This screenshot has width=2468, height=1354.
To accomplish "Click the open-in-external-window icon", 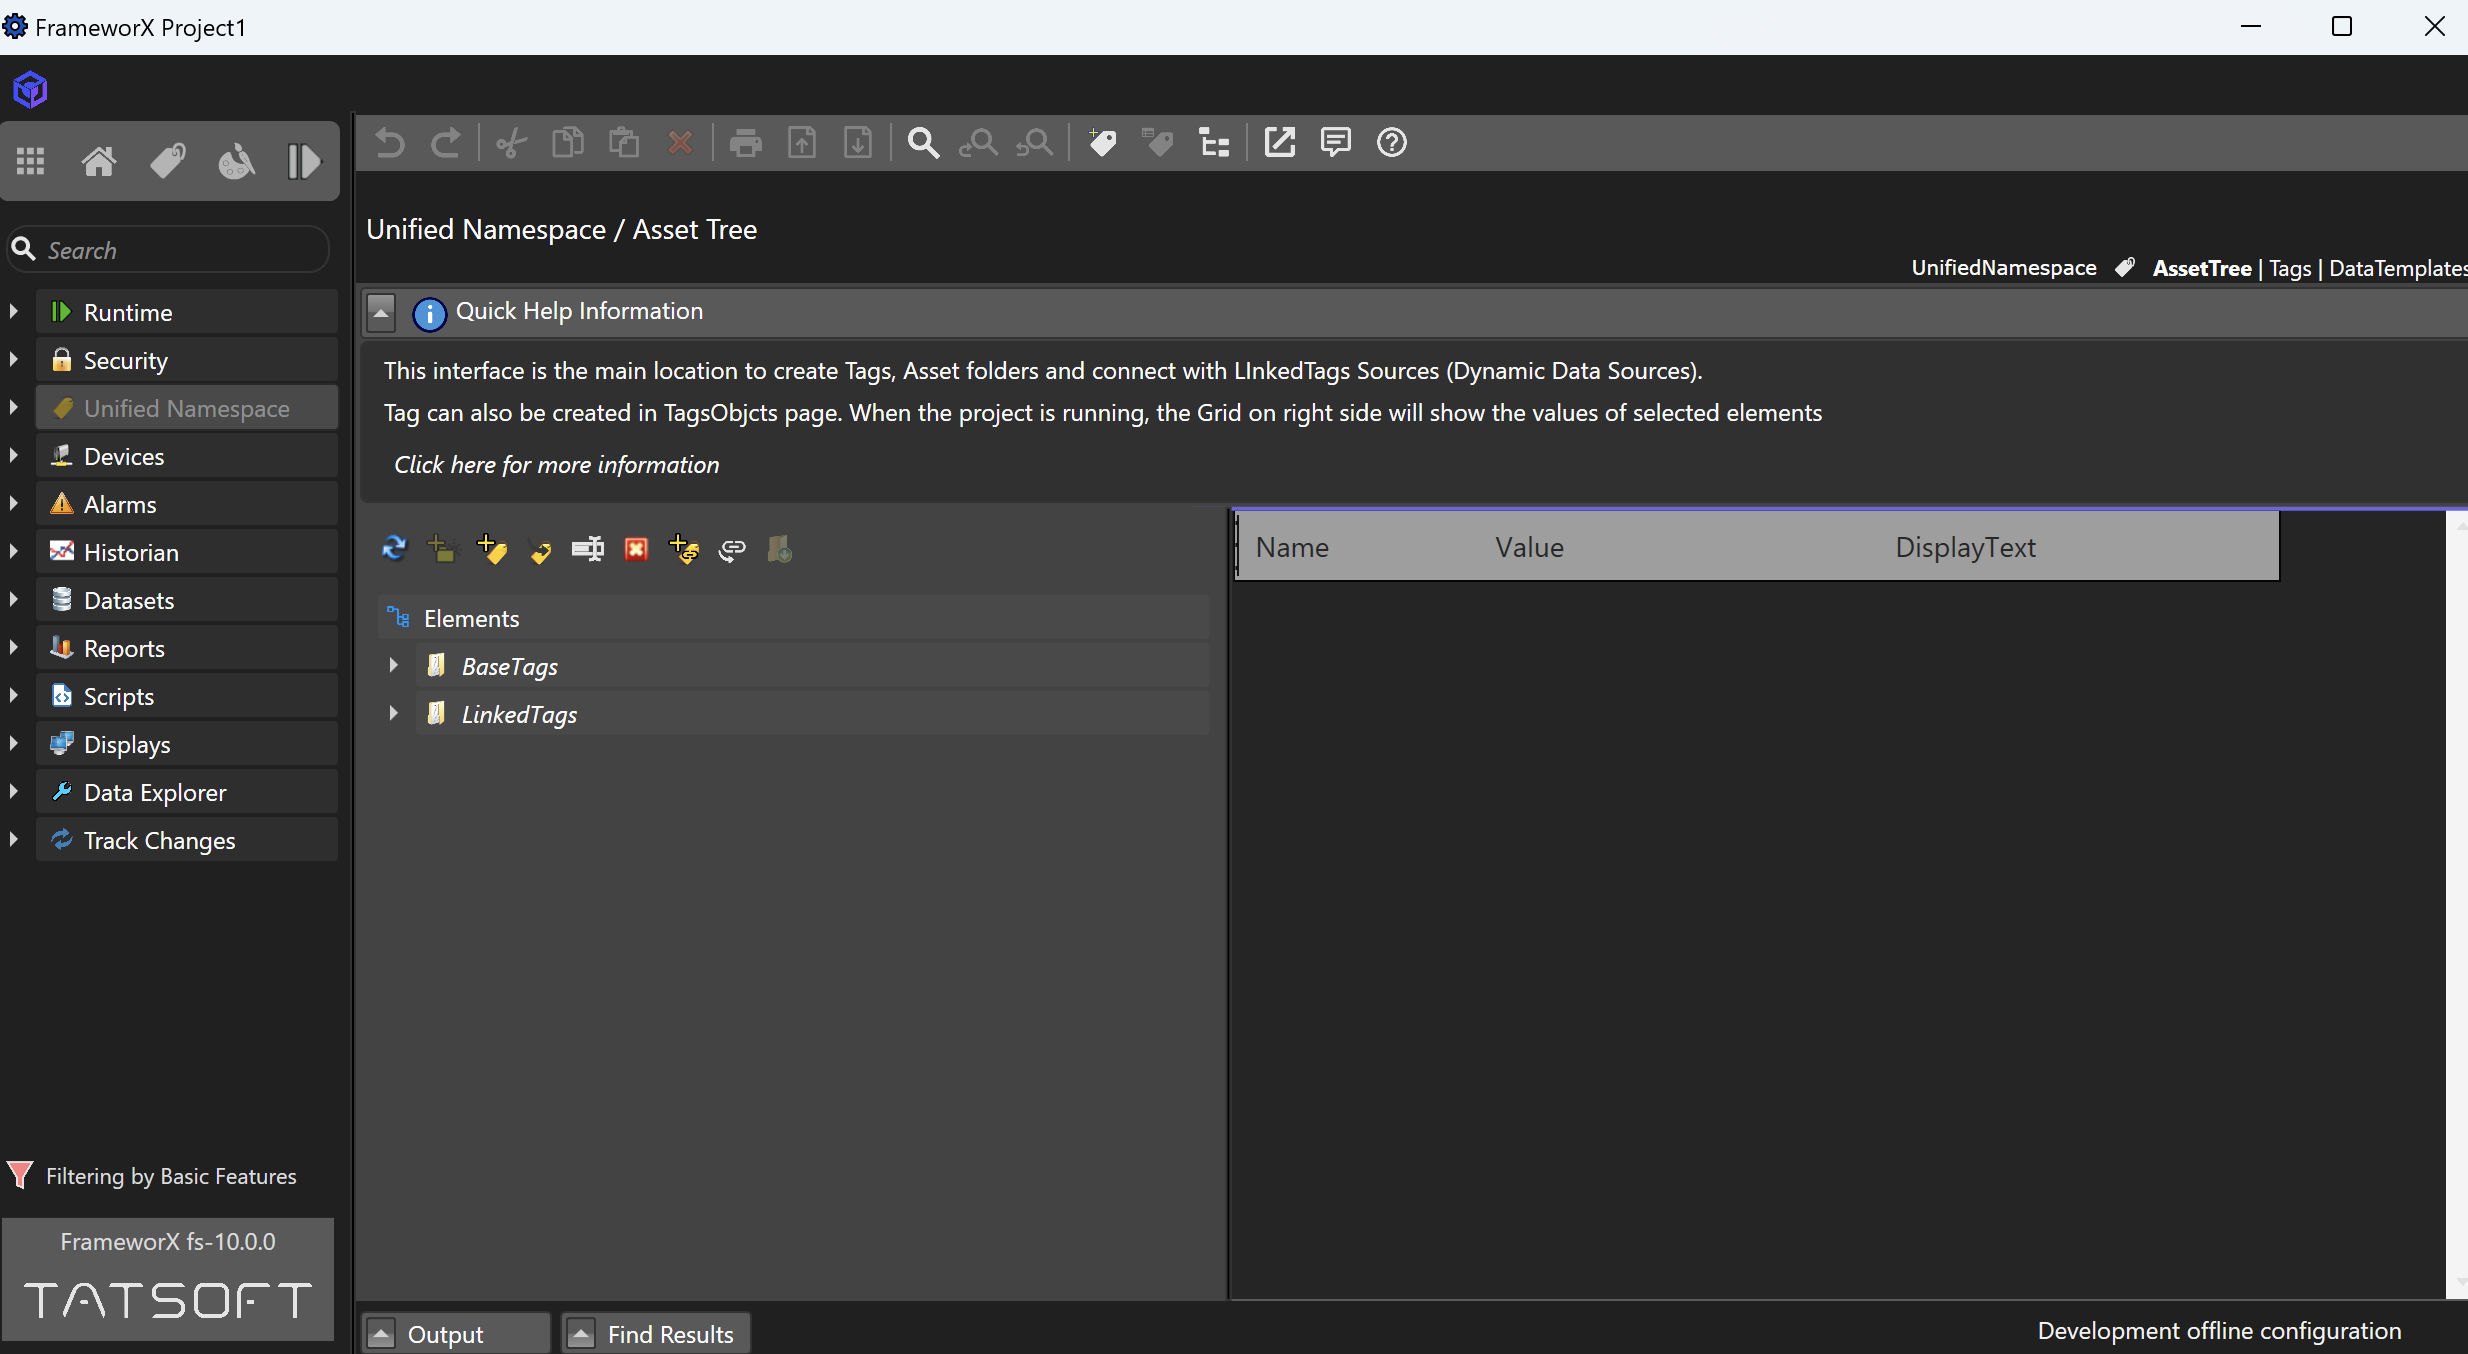I will pos(1280,143).
